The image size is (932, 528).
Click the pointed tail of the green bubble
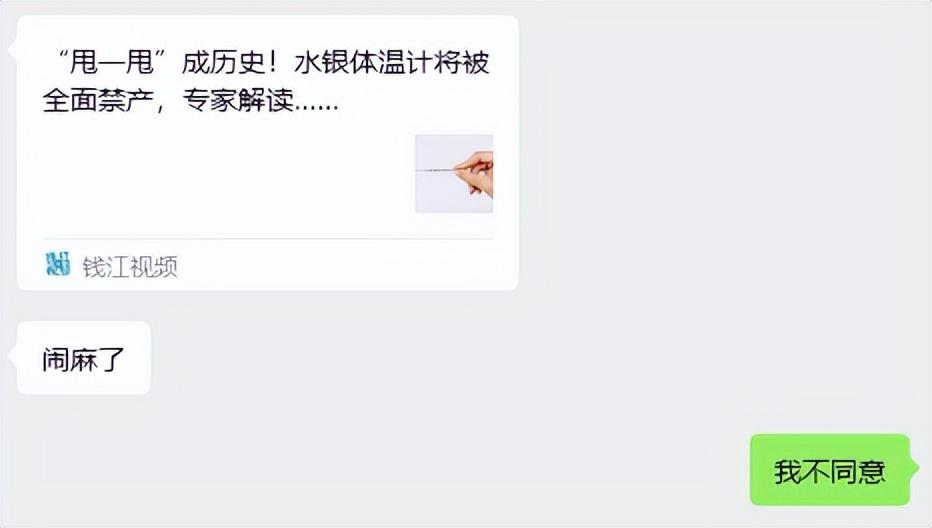(915, 467)
